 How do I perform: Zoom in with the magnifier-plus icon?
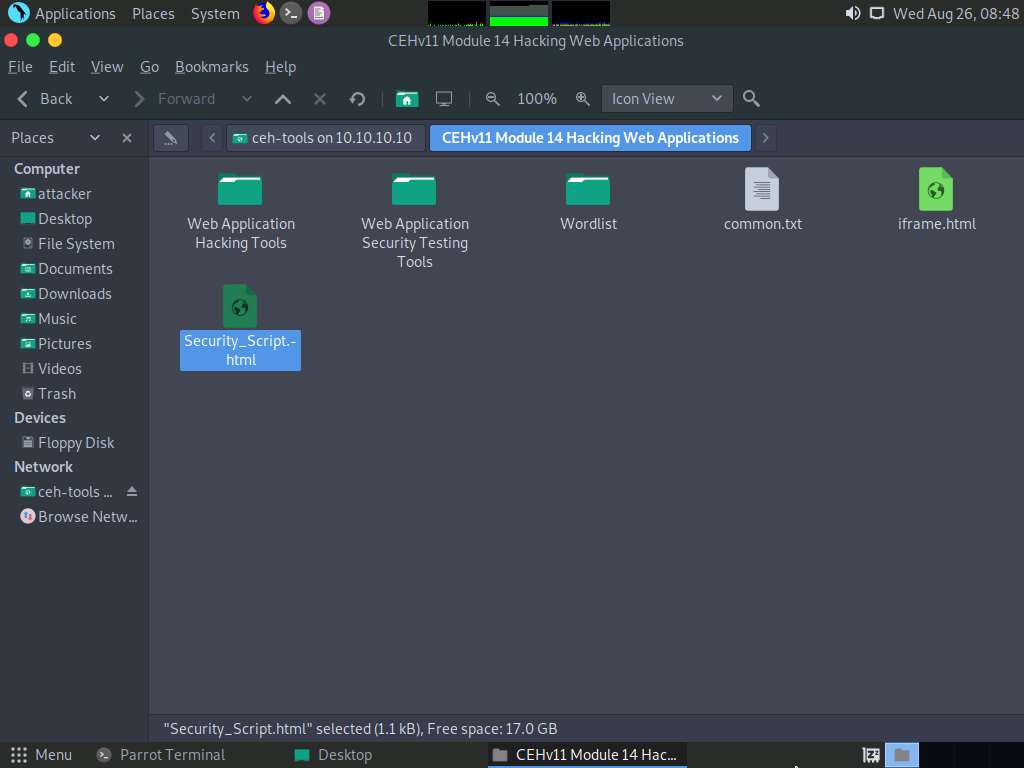[x=583, y=98]
